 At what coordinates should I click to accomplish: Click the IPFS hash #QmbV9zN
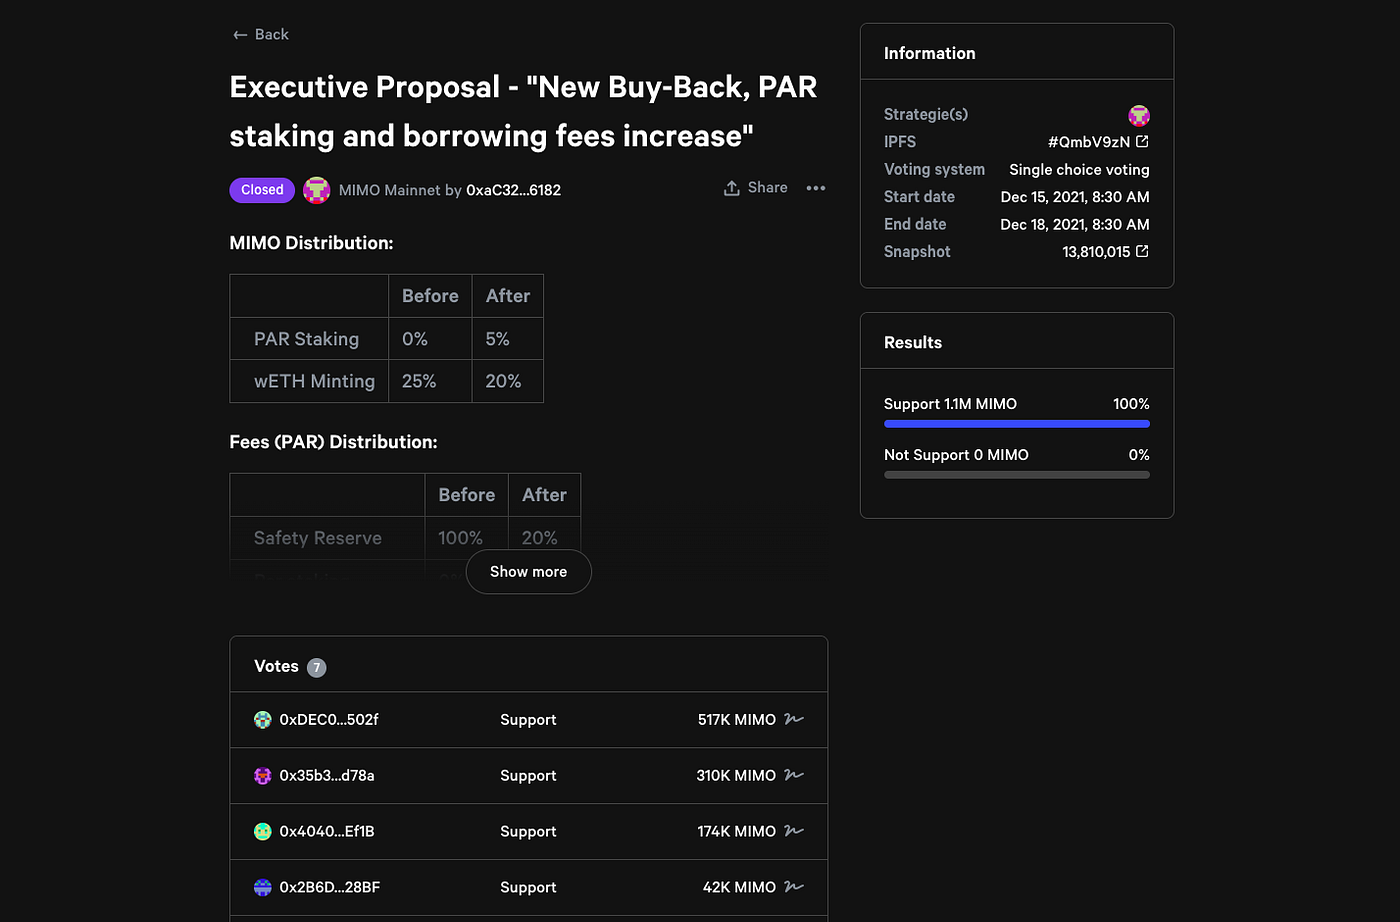(x=1088, y=142)
